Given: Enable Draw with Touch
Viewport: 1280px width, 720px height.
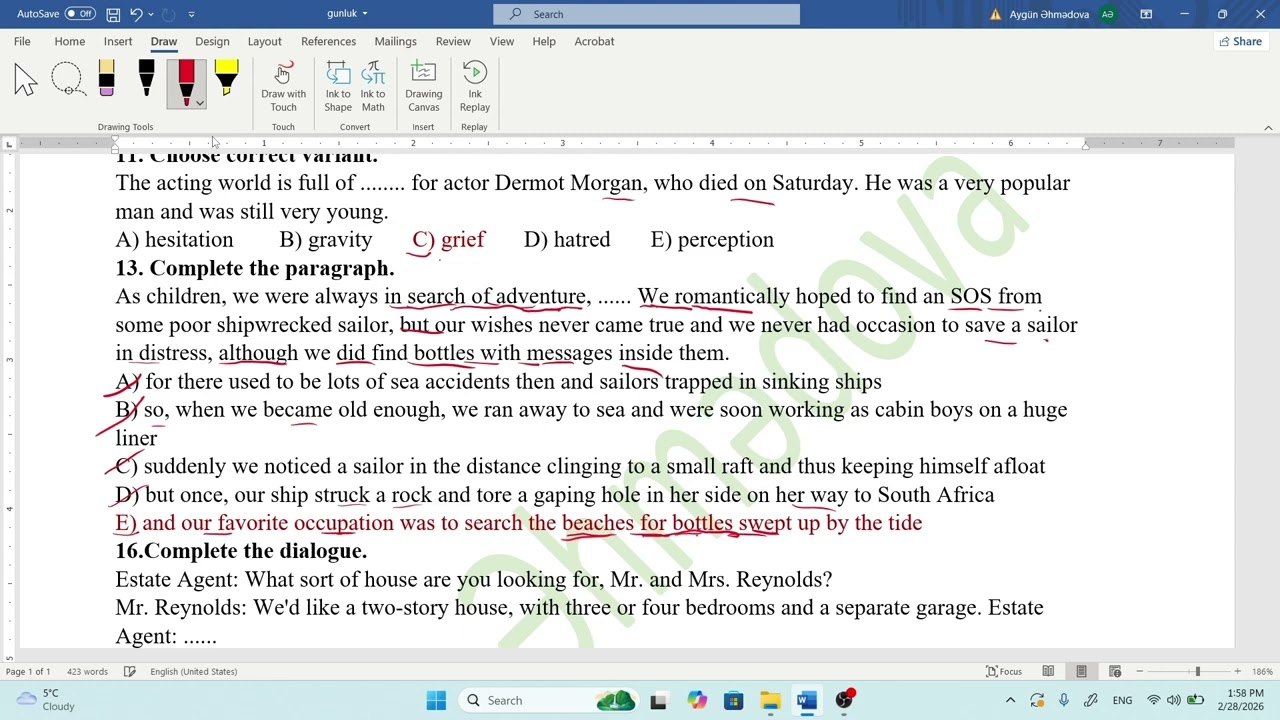Looking at the screenshot, I should [x=283, y=87].
